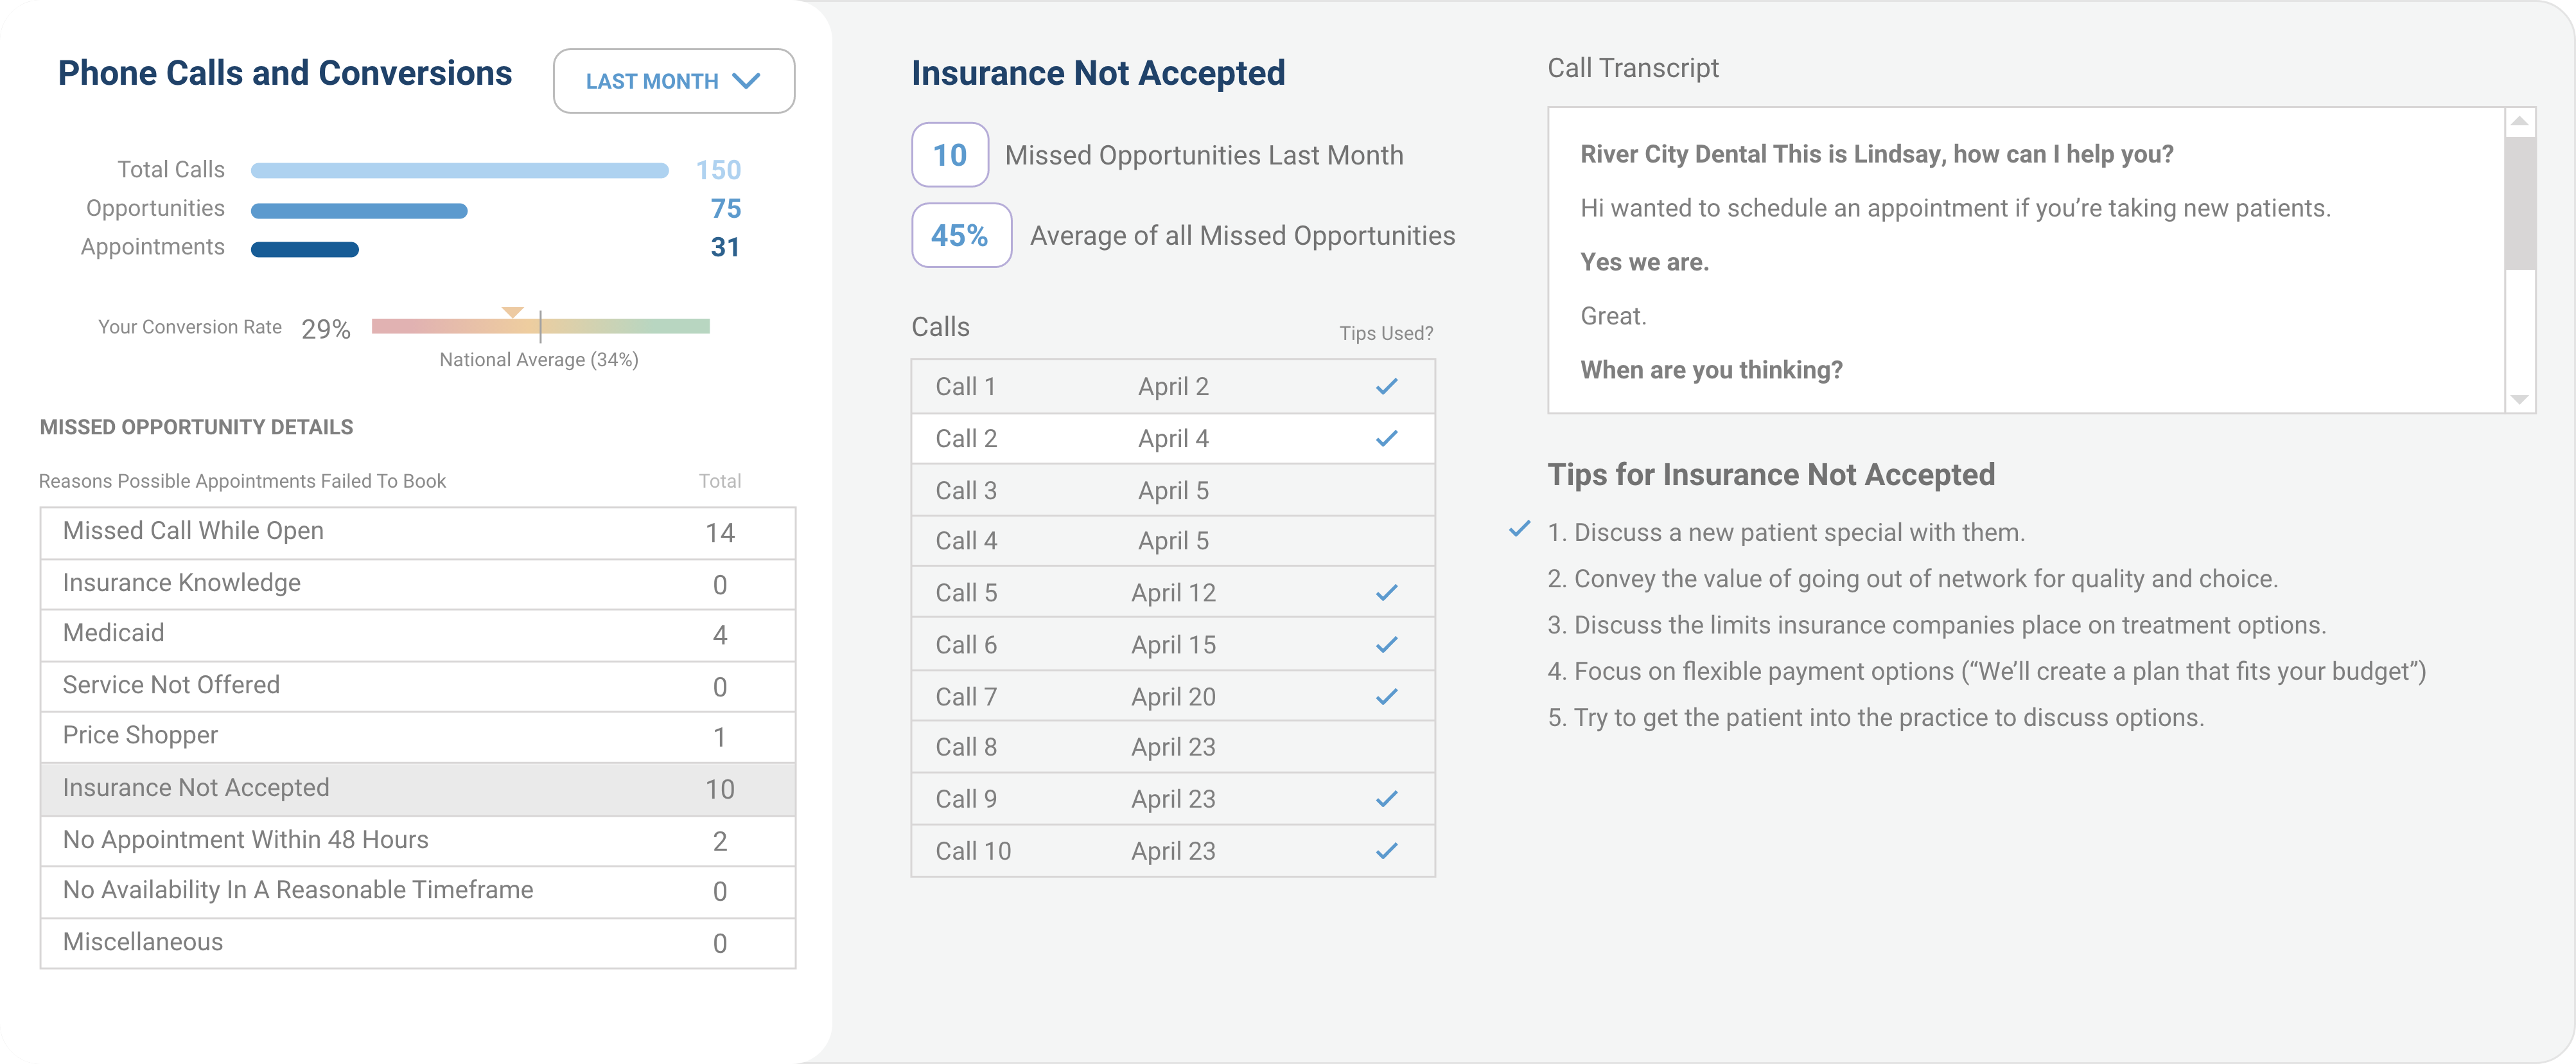Viewport: 2576px width, 1064px height.
Task: Open the Last Month period dropdown
Action: click(x=673, y=81)
